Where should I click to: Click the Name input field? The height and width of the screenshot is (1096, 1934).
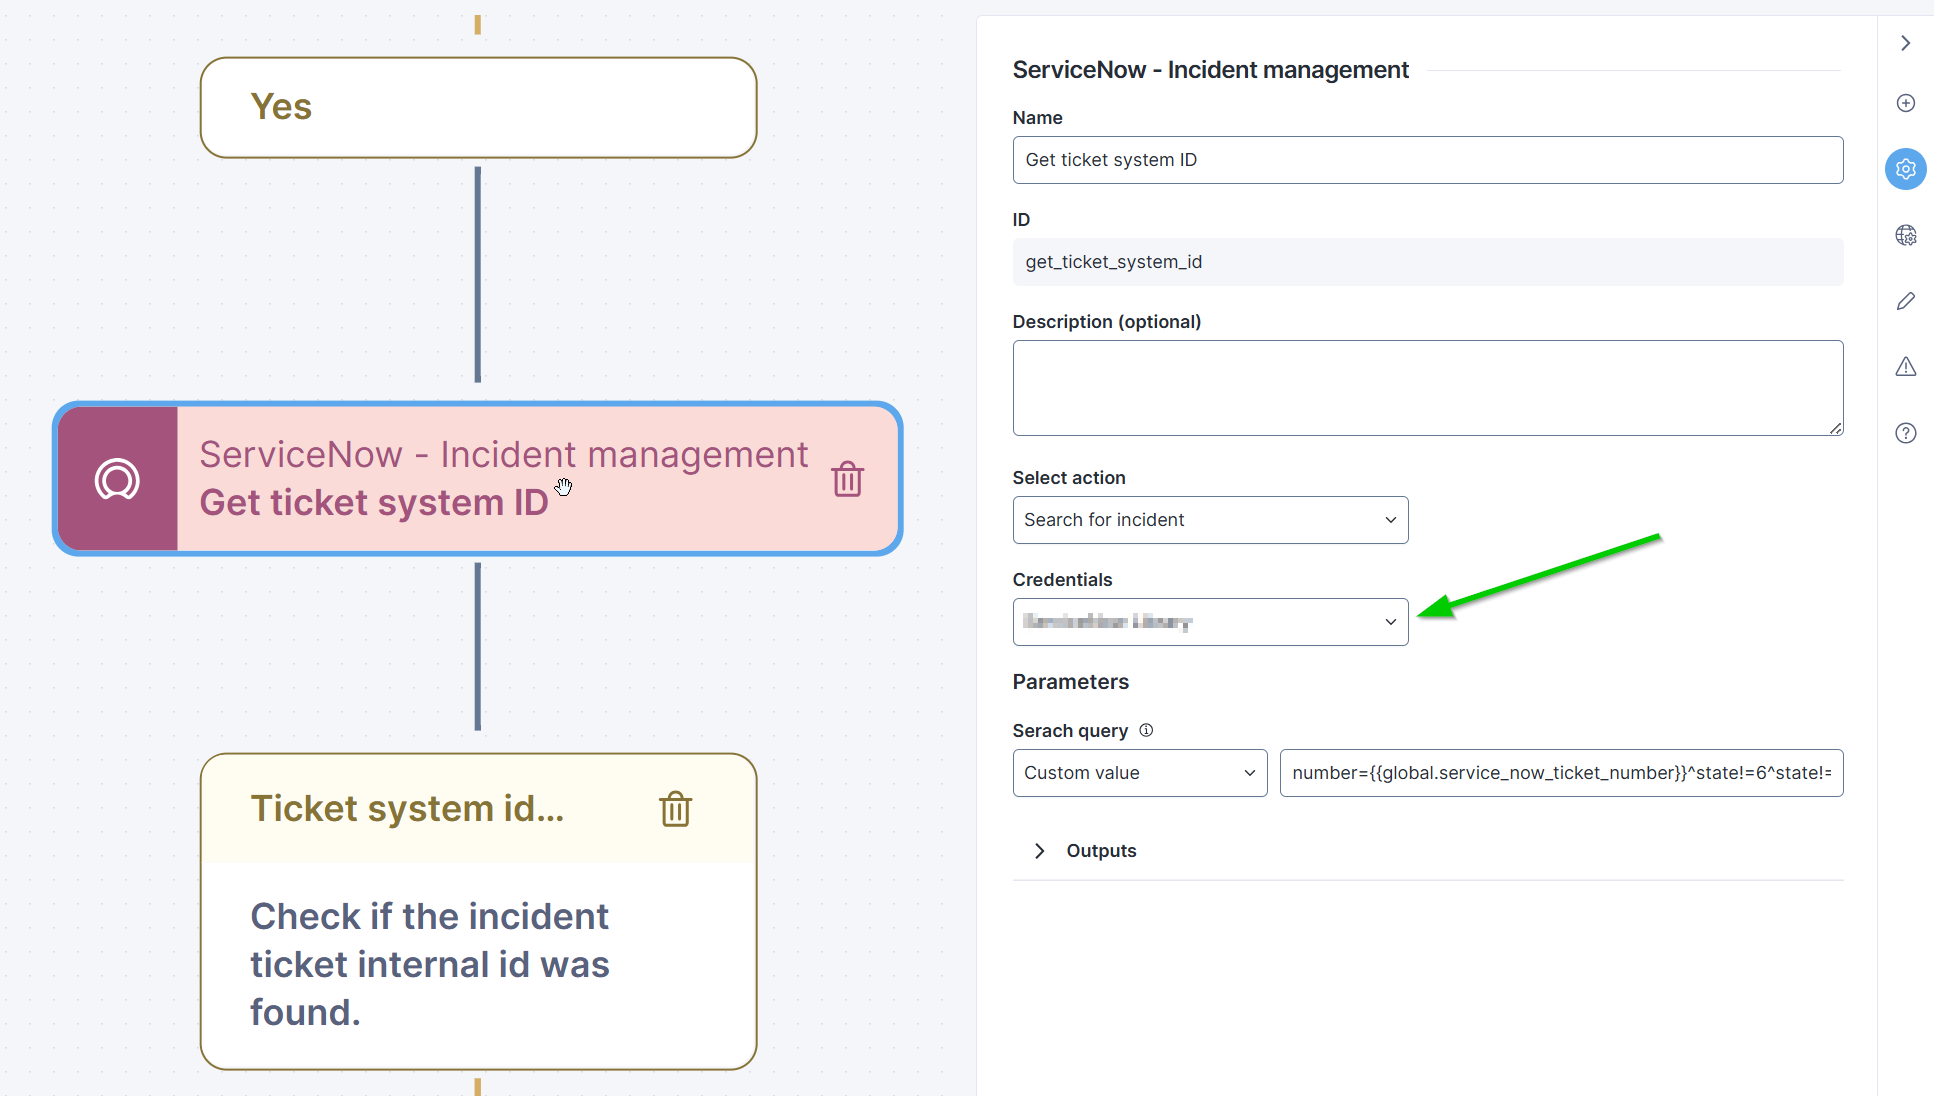tap(1427, 160)
